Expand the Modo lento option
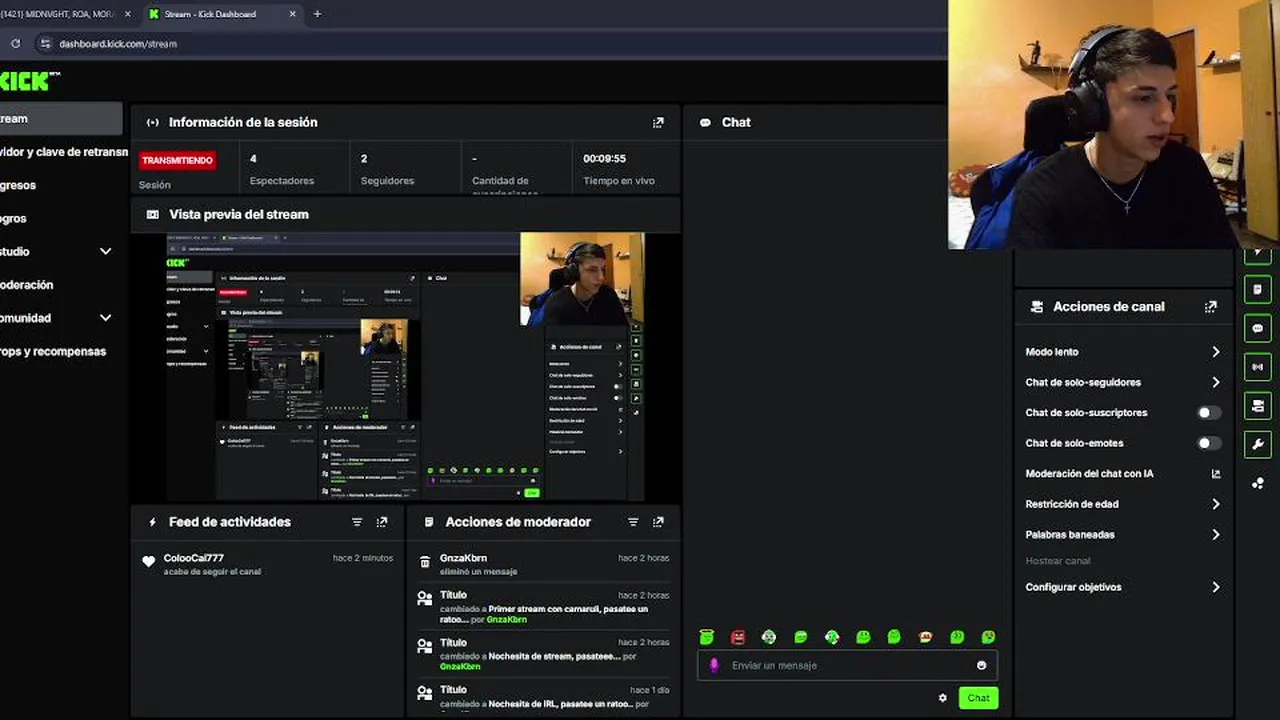Image resolution: width=1280 pixels, height=720 pixels. [x=1216, y=352]
